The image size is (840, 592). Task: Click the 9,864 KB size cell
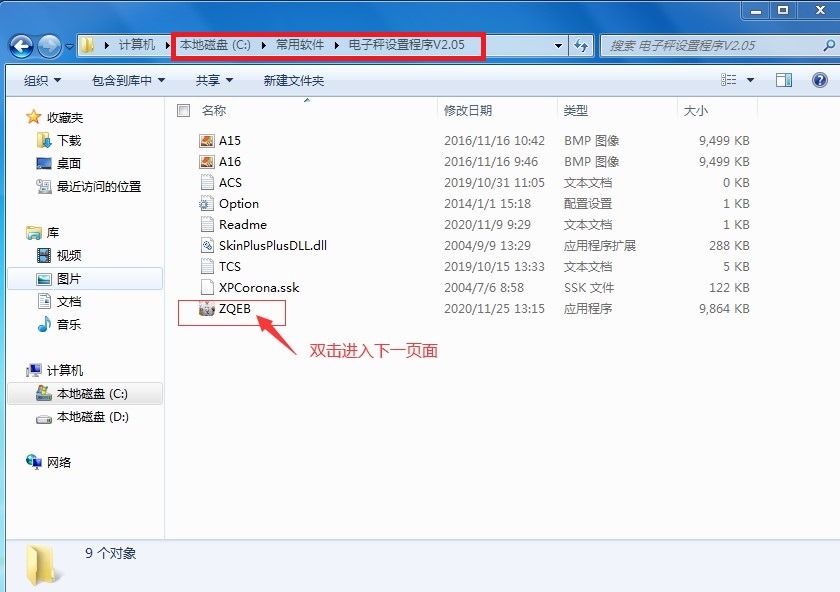(724, 309)
